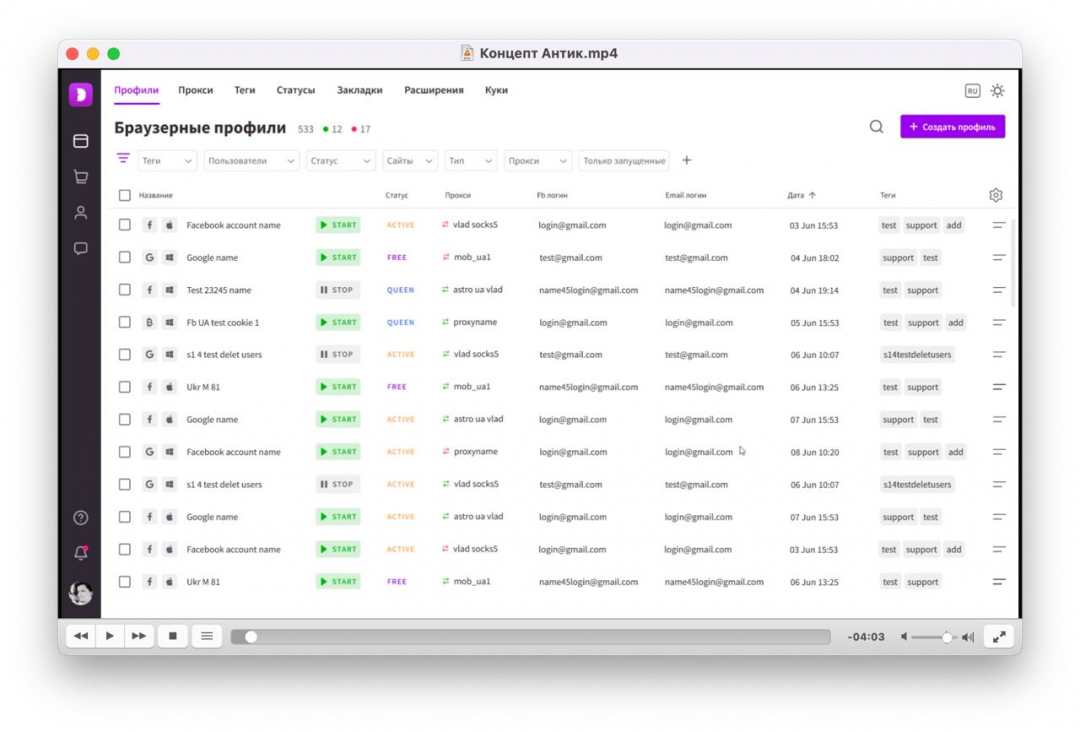The width and height of the screenshot is (1080, 732).
Task: Tick checkbox for Fb UA test cookie 1
Action: [x=125, y=322]
